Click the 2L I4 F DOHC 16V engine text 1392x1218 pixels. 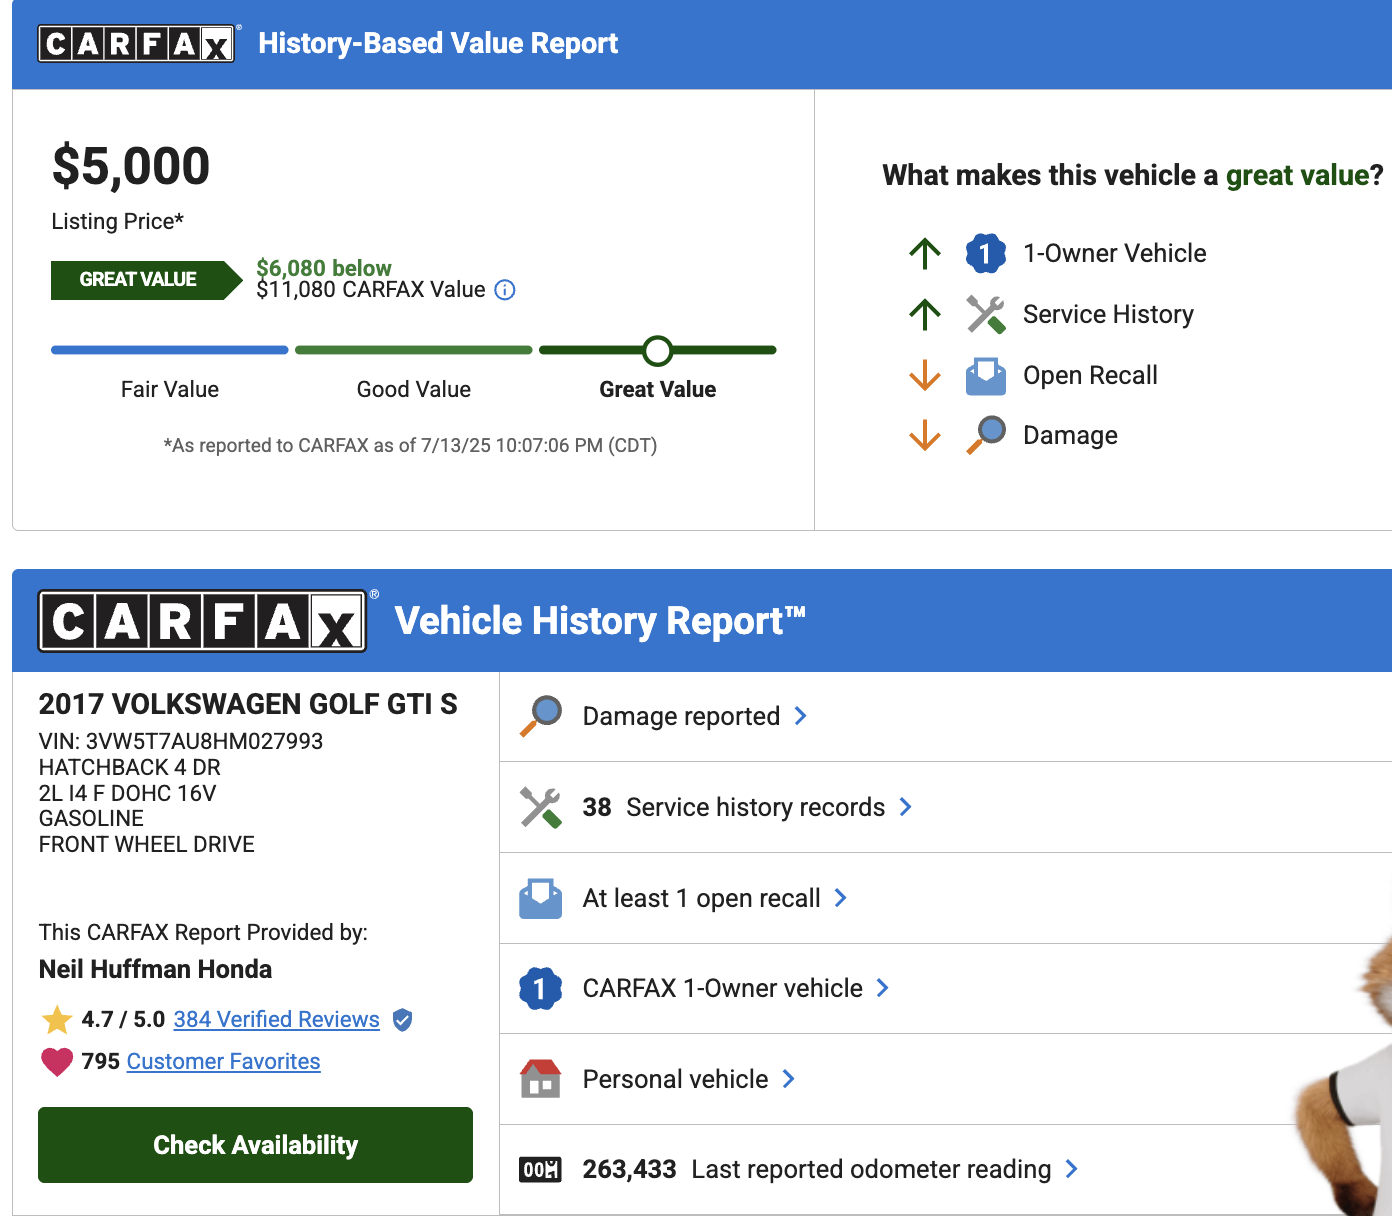coord(127,793)
